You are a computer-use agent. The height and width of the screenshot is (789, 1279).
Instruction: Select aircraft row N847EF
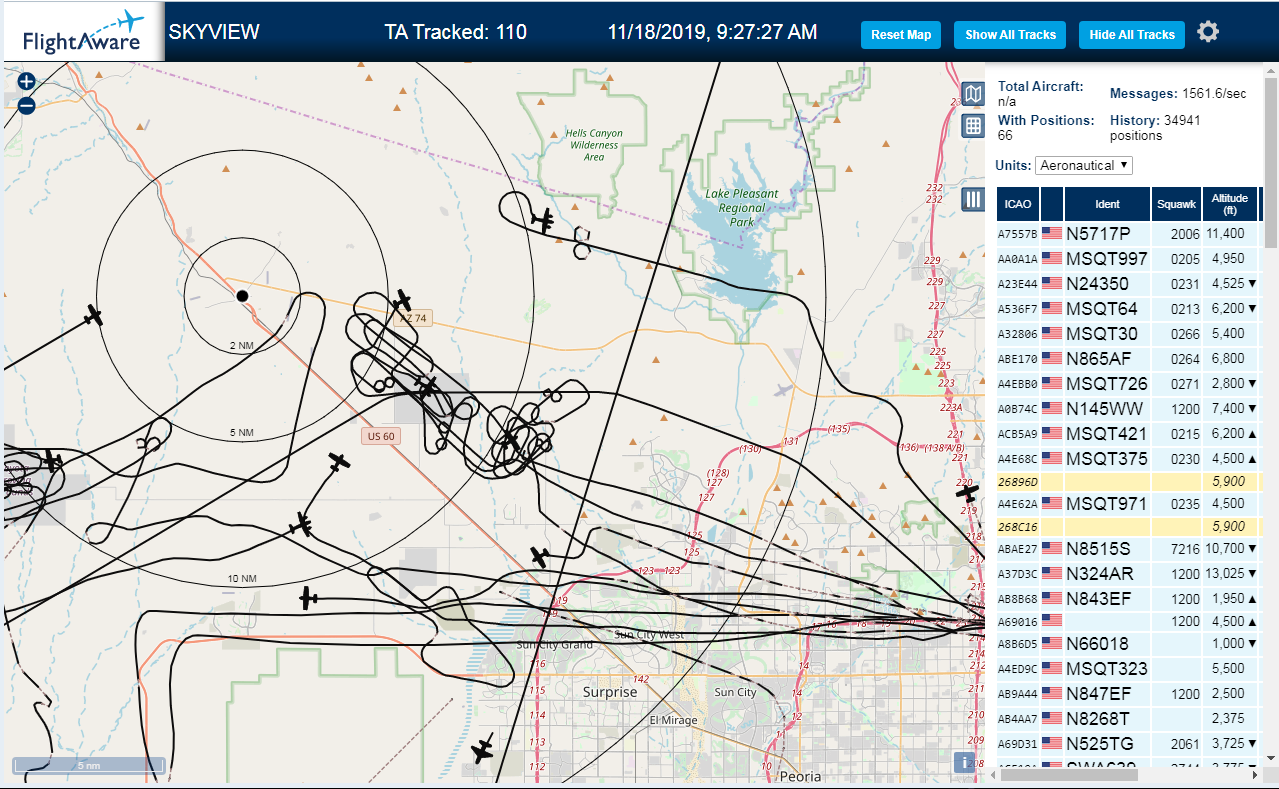pos(1129,694)
